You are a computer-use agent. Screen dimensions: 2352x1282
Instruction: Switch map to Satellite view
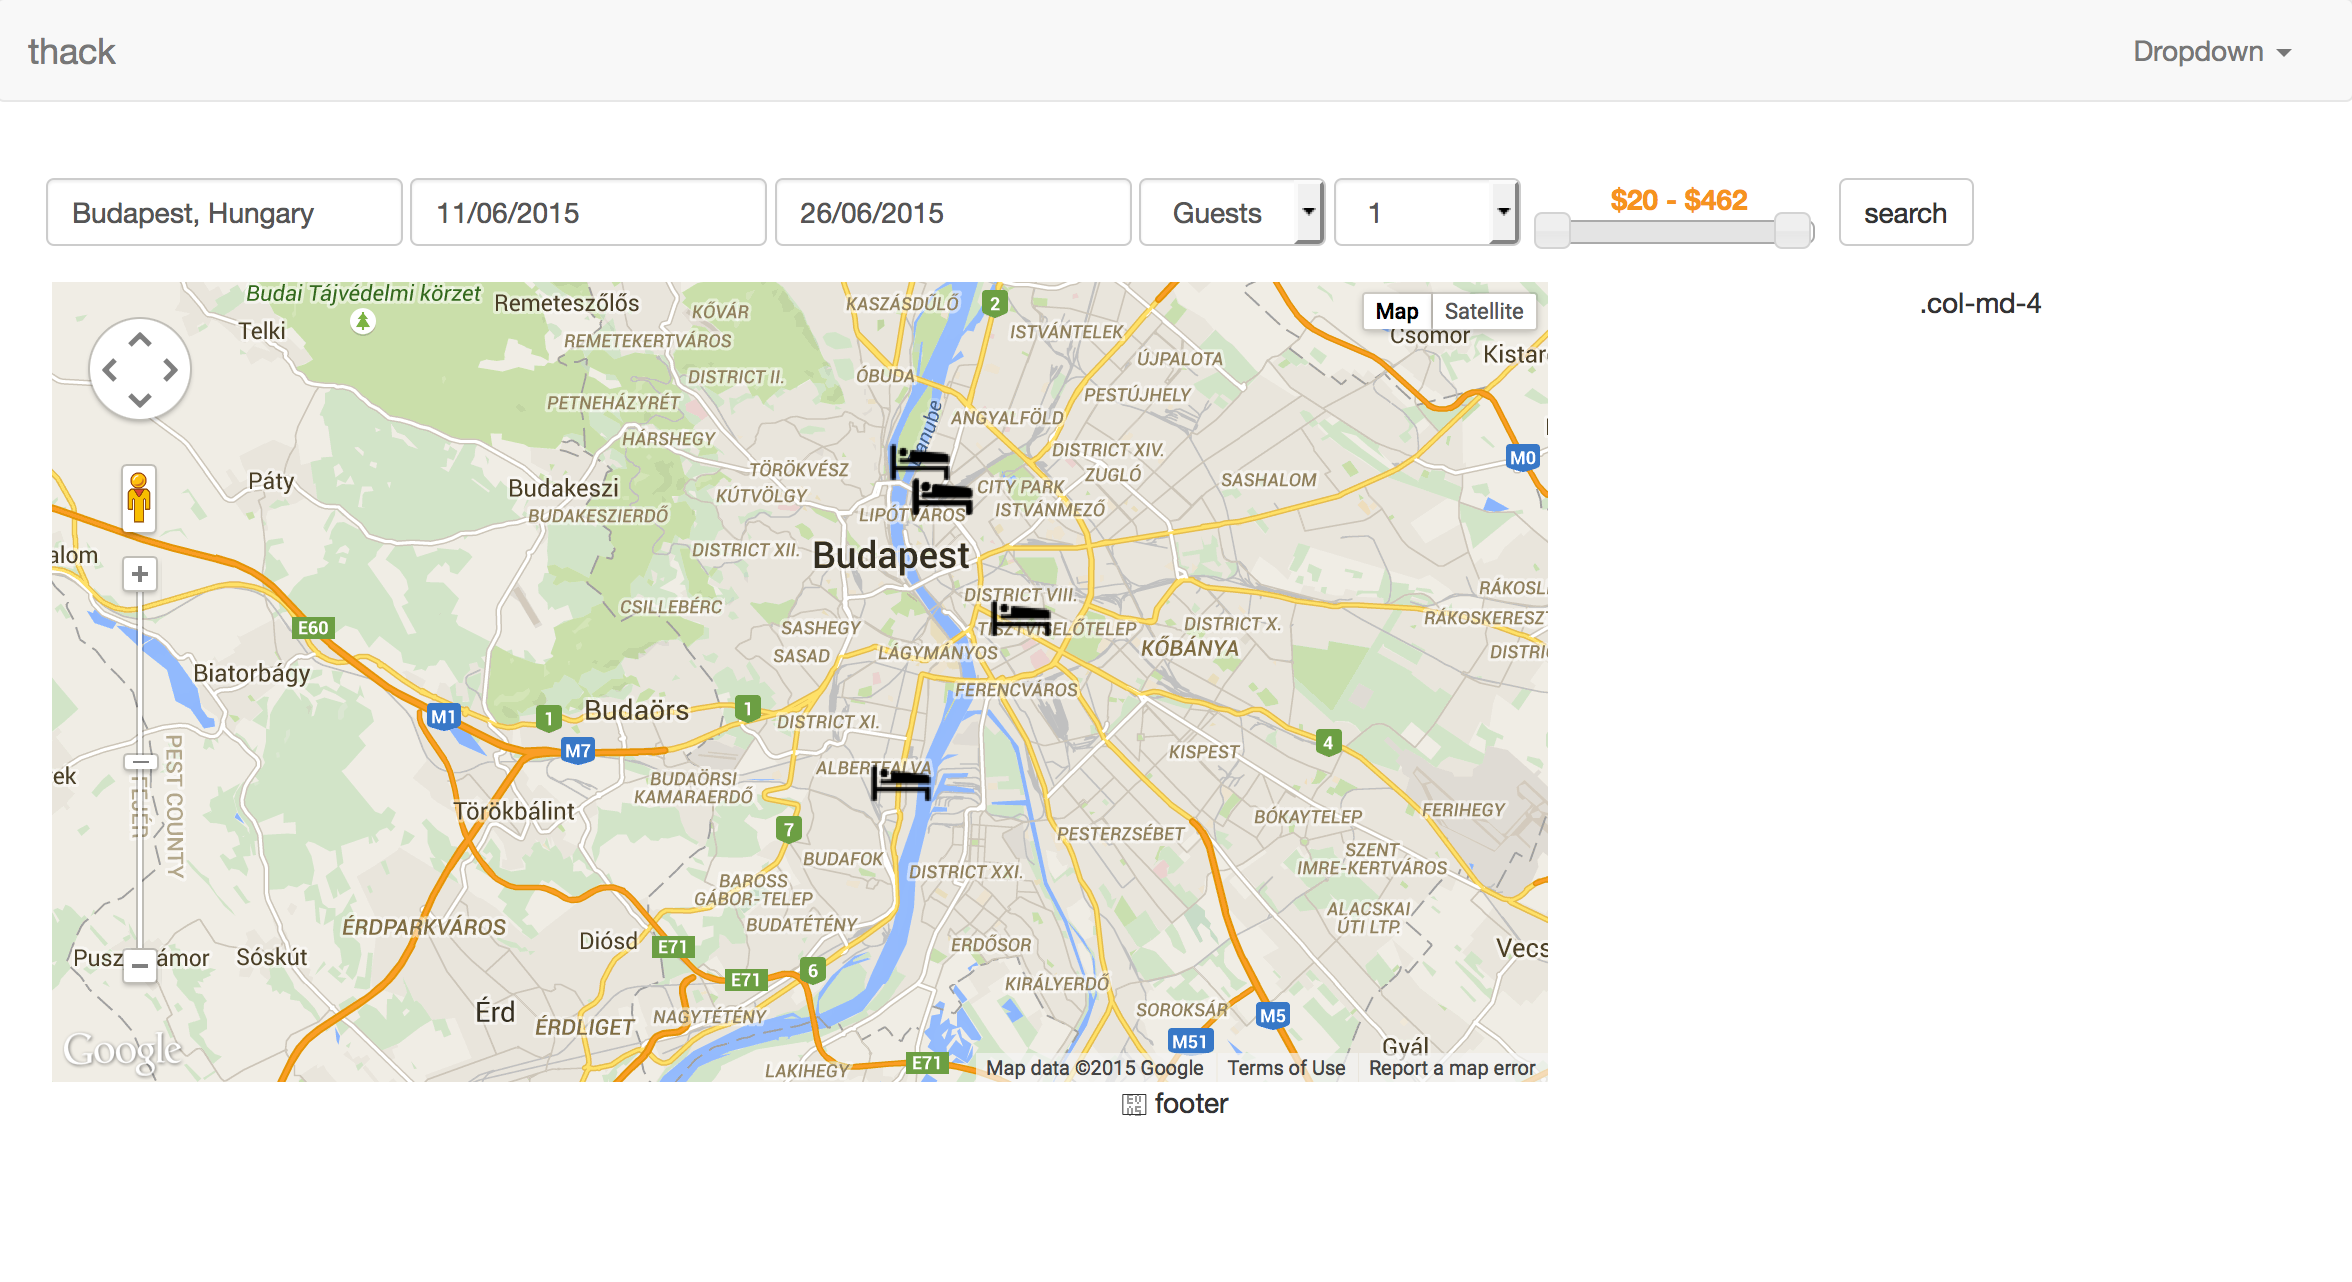1483,311
